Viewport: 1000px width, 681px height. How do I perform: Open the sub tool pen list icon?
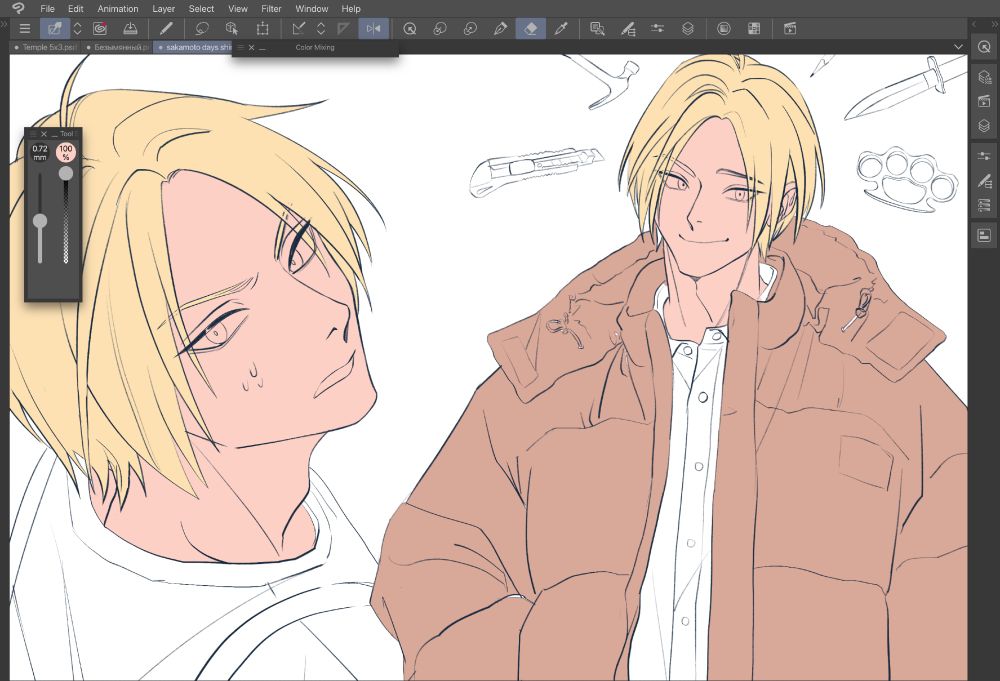pos(628,29)
